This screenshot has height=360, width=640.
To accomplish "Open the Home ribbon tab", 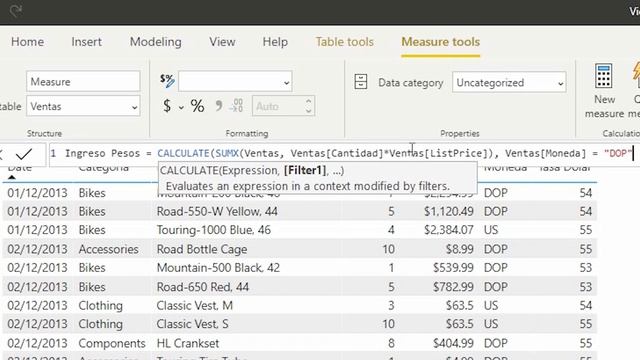I will 27,42.
